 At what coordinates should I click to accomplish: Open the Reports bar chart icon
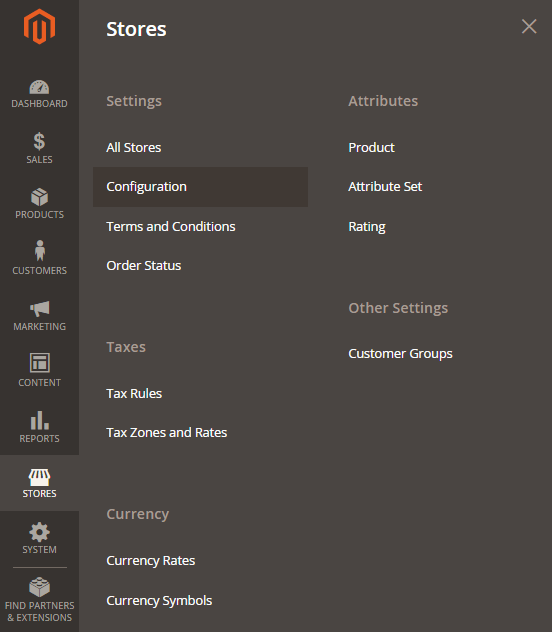[x=39, y=420]
